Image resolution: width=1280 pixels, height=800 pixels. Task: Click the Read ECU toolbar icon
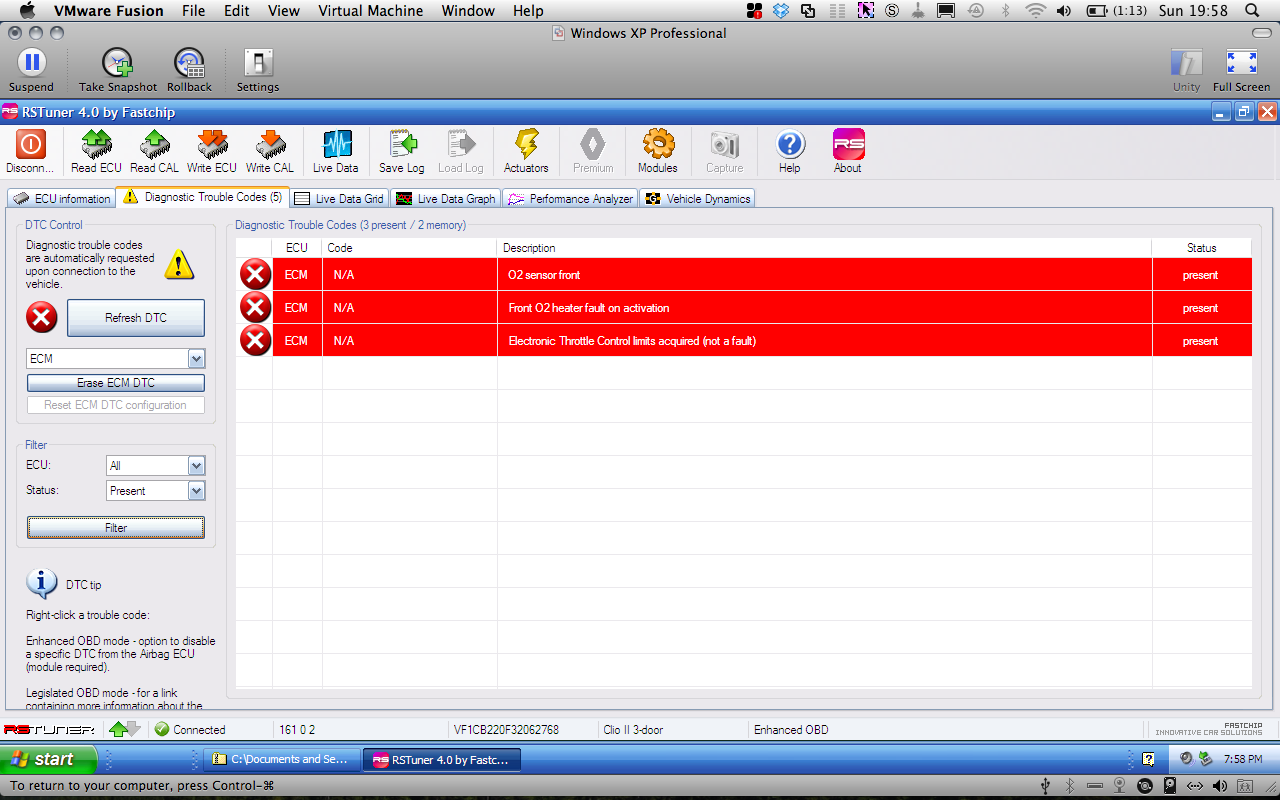[97, 145]
